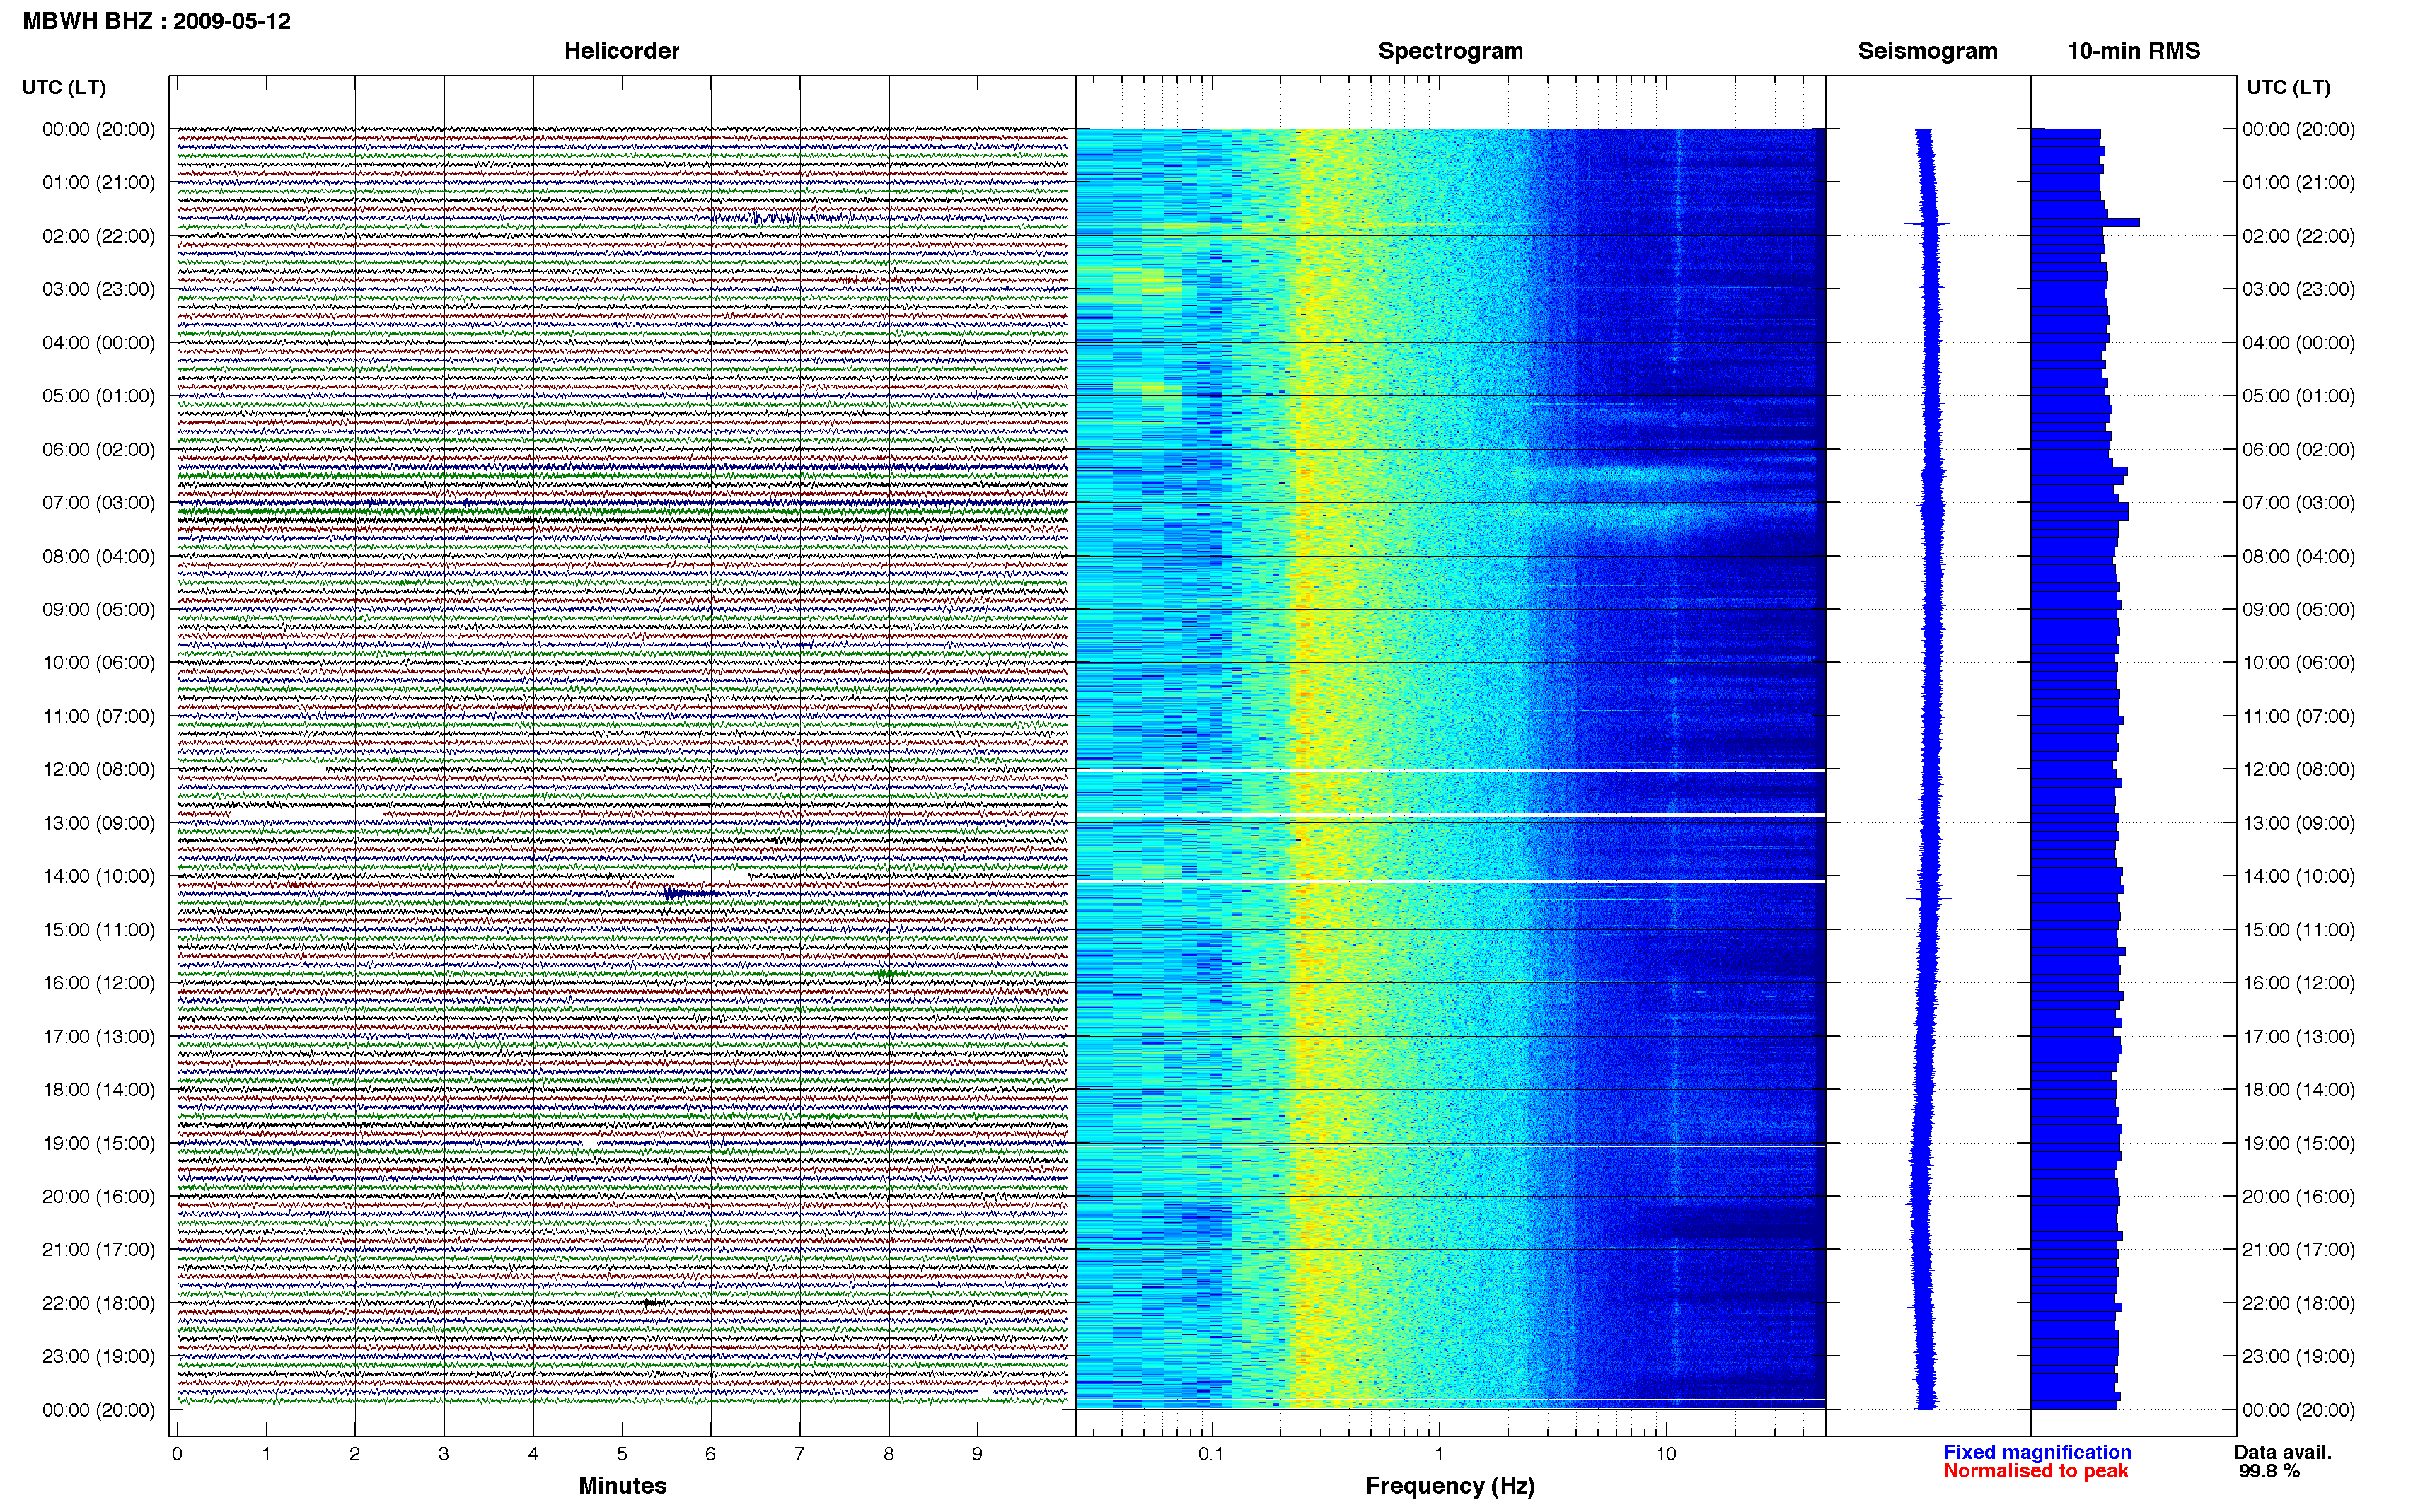Click the small black helicorder burst at 22:00
2418x1512 pixels.
(x=650, y=1303)
